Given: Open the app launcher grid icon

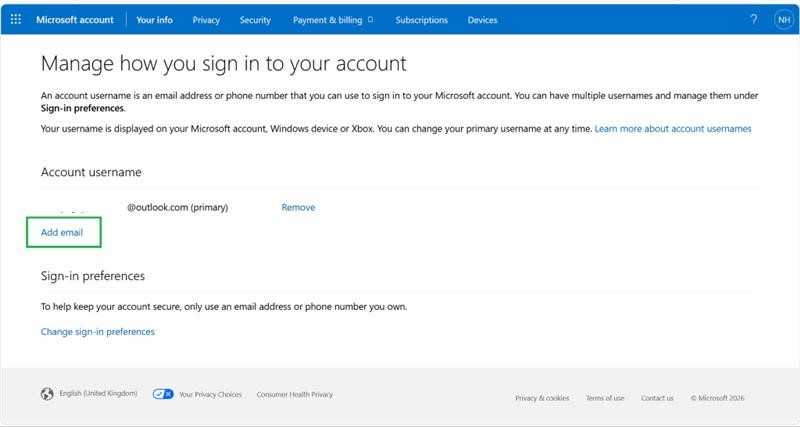Looking at the screenshot, I should 16,19.
